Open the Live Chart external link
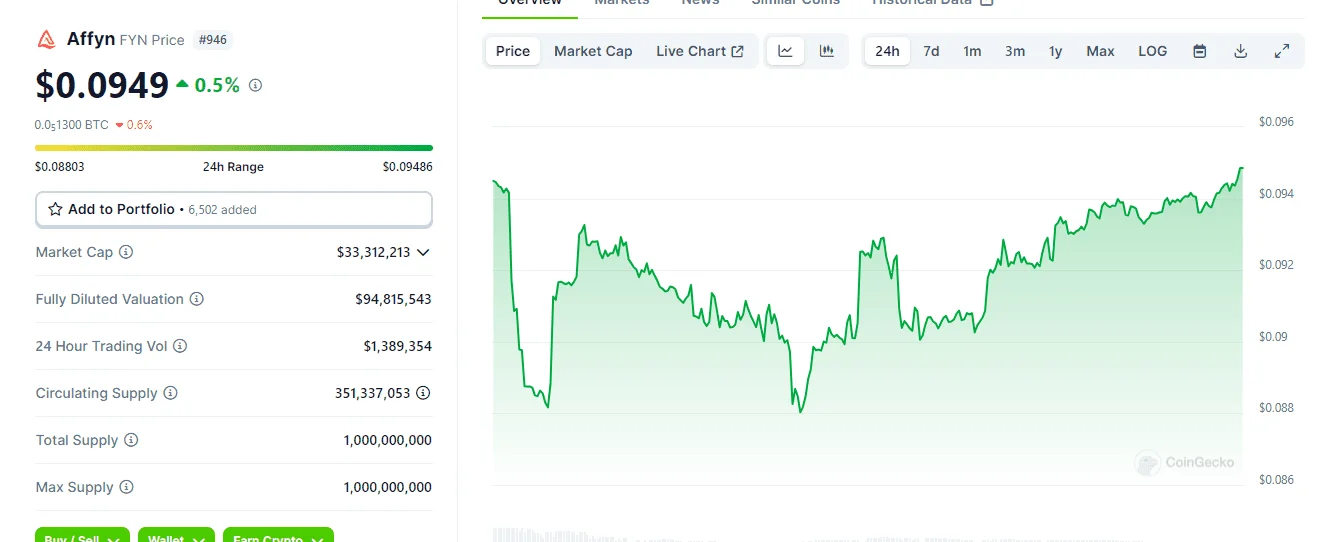1333x542 pixels. pos(700,51)
